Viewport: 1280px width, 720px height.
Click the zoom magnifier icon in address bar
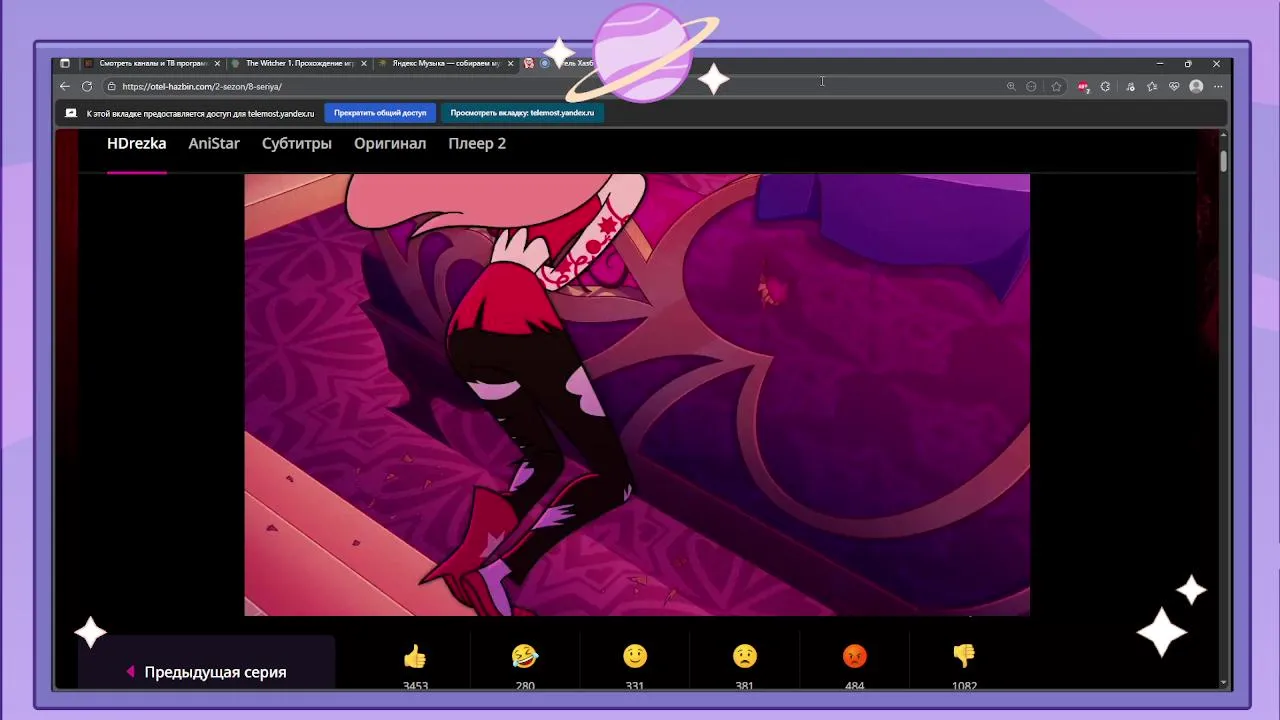coord(1011,87)
